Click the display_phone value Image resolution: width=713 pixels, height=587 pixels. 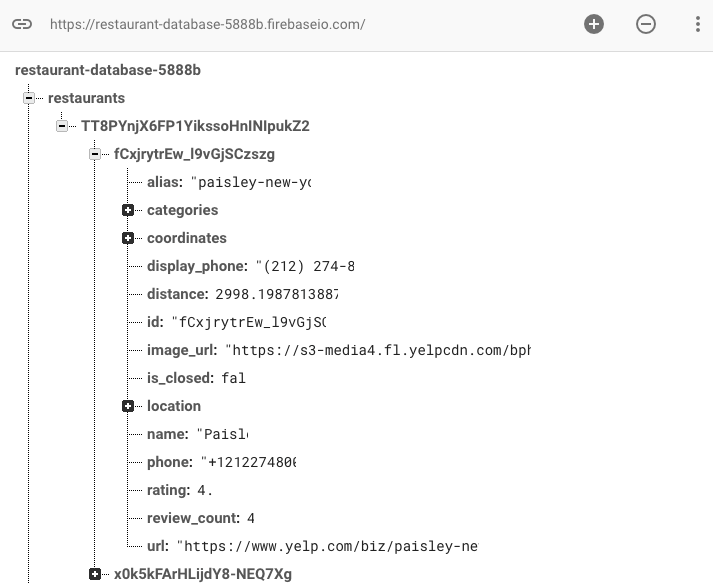(x=305, y=267)
